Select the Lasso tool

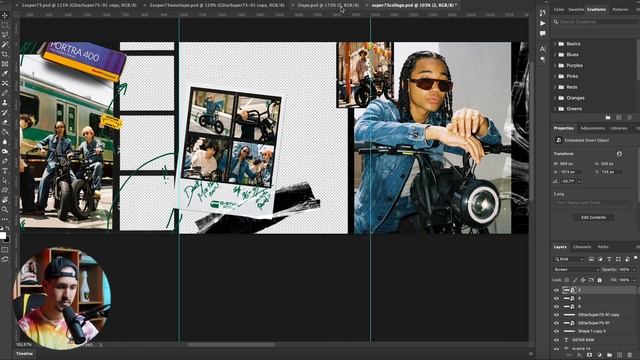click(5, 35)
